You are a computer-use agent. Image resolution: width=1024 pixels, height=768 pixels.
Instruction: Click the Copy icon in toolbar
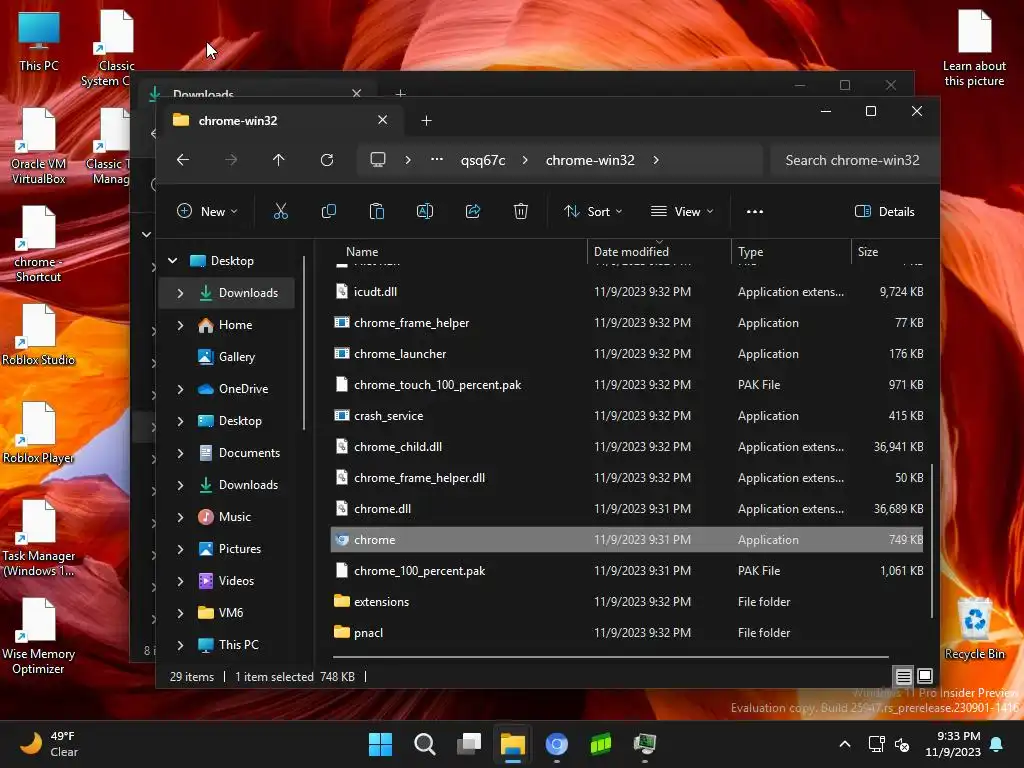(328, 211)
